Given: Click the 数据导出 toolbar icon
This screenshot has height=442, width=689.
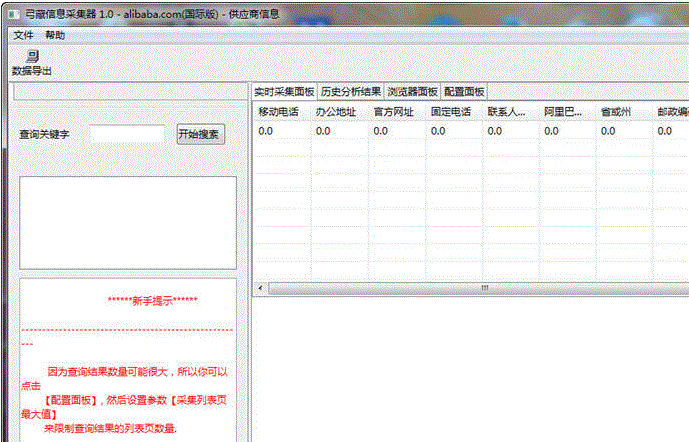Looking at the screenshot, I should tap(31, 63).
